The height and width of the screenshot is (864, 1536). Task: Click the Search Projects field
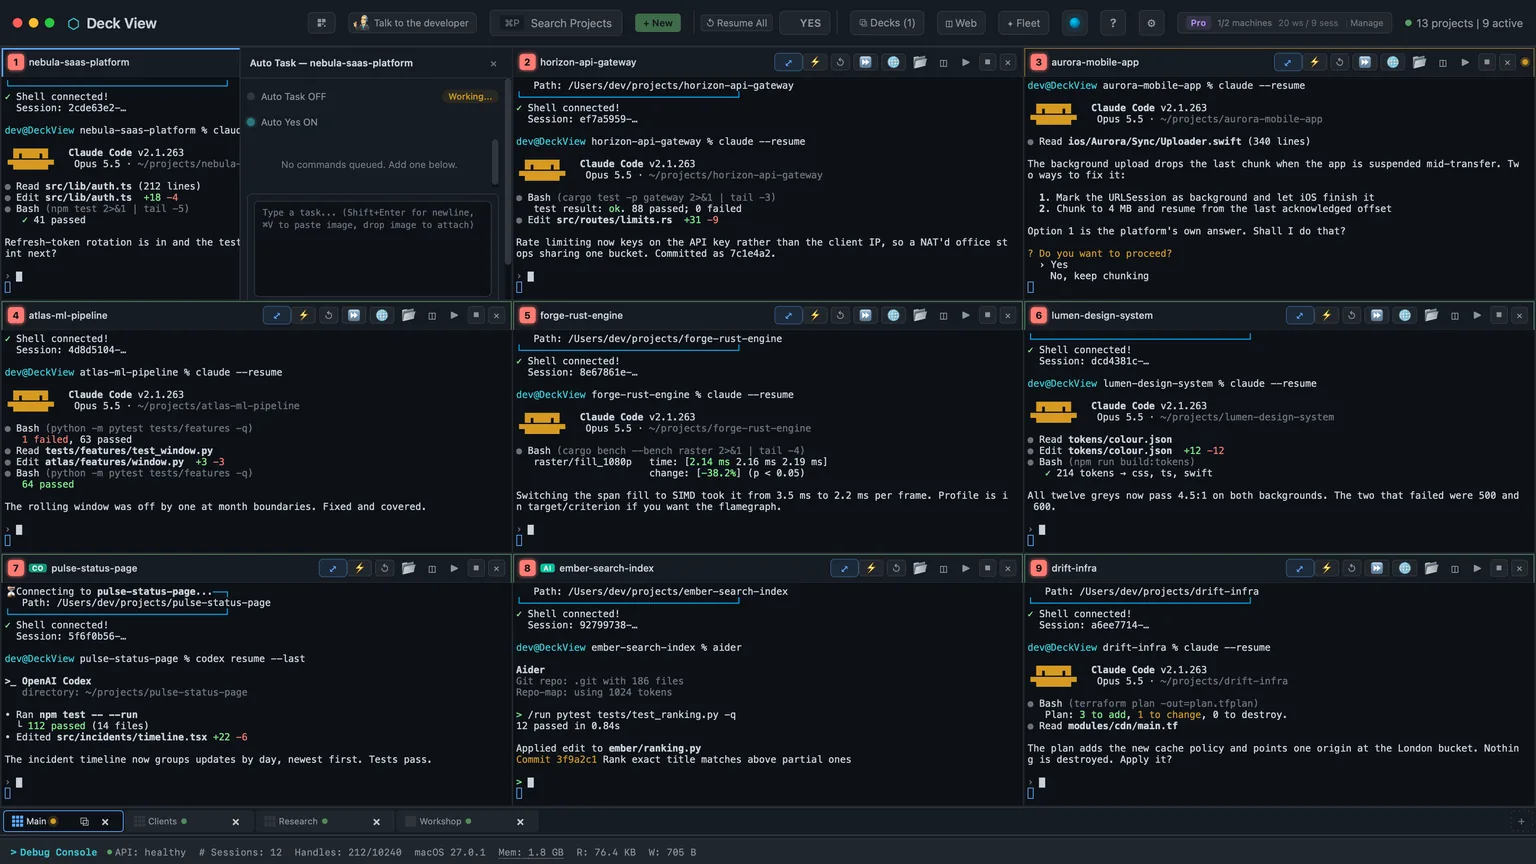tap(556, 23)
